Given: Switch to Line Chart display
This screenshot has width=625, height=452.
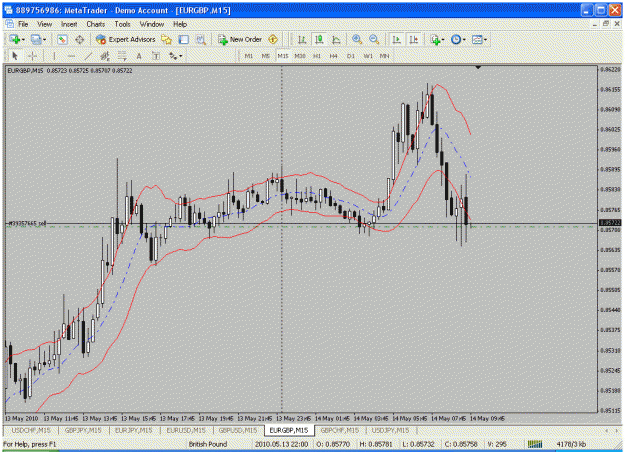Looking at the screenshot, I should tap(336, 39).
